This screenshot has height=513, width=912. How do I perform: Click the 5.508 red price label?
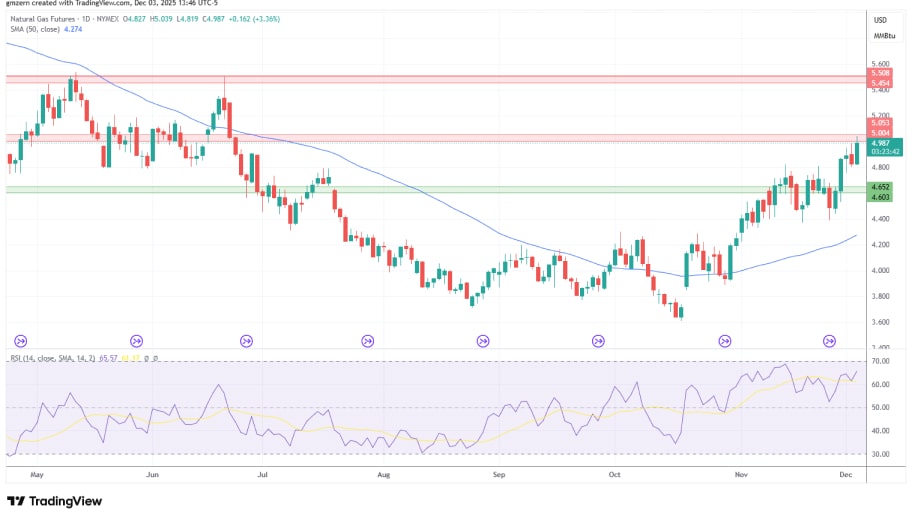[881, 74]
